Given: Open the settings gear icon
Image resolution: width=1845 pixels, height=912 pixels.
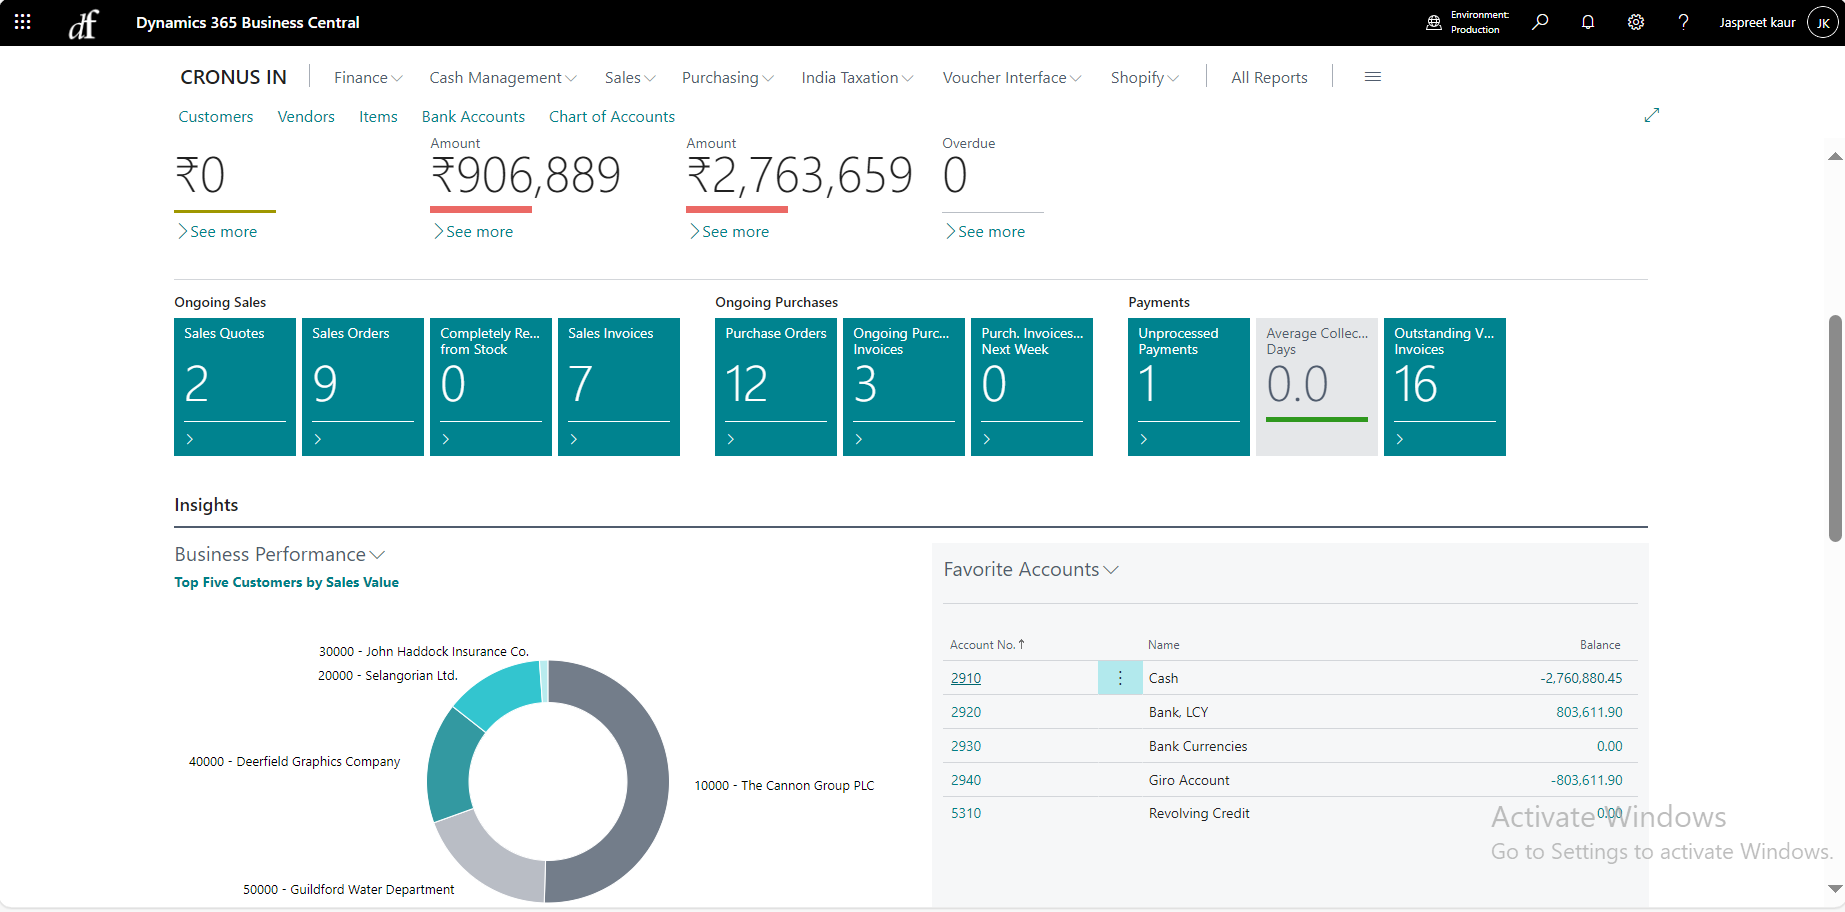Looking at the screenshot, I should click(1636, 22).
